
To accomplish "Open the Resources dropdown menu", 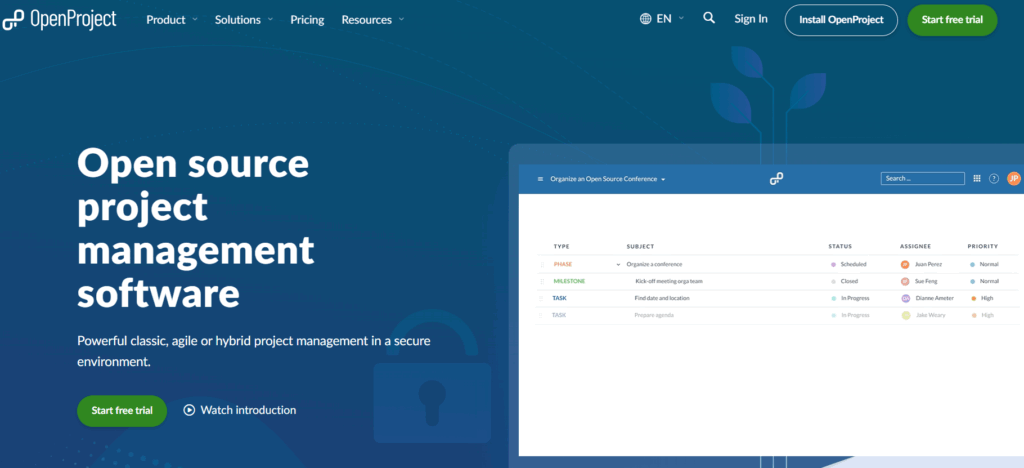I will coord(372,20).
